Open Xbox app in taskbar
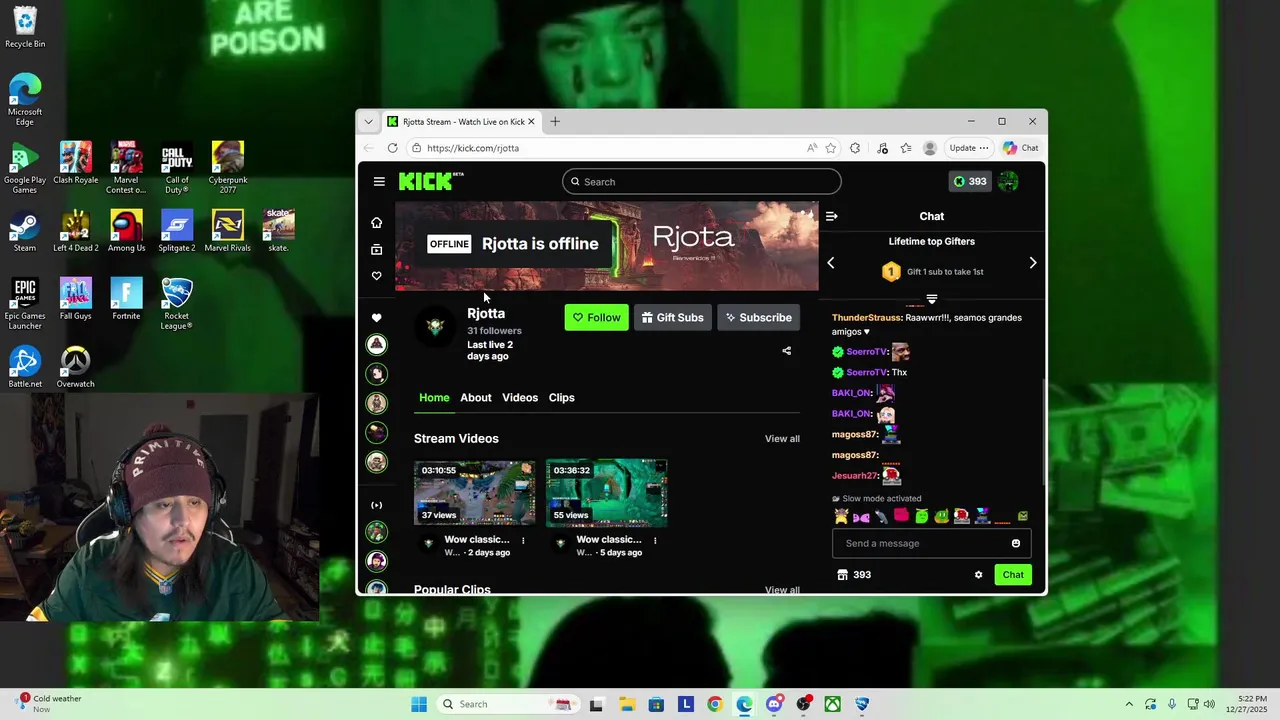The image size is (1280, 720). 832,704
